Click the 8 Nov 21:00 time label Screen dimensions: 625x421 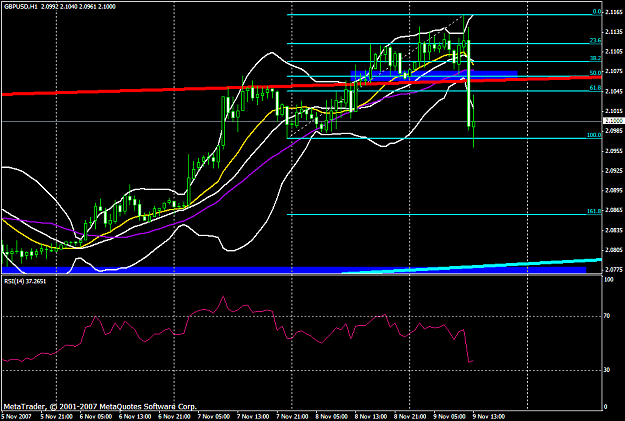click(410, 416)
